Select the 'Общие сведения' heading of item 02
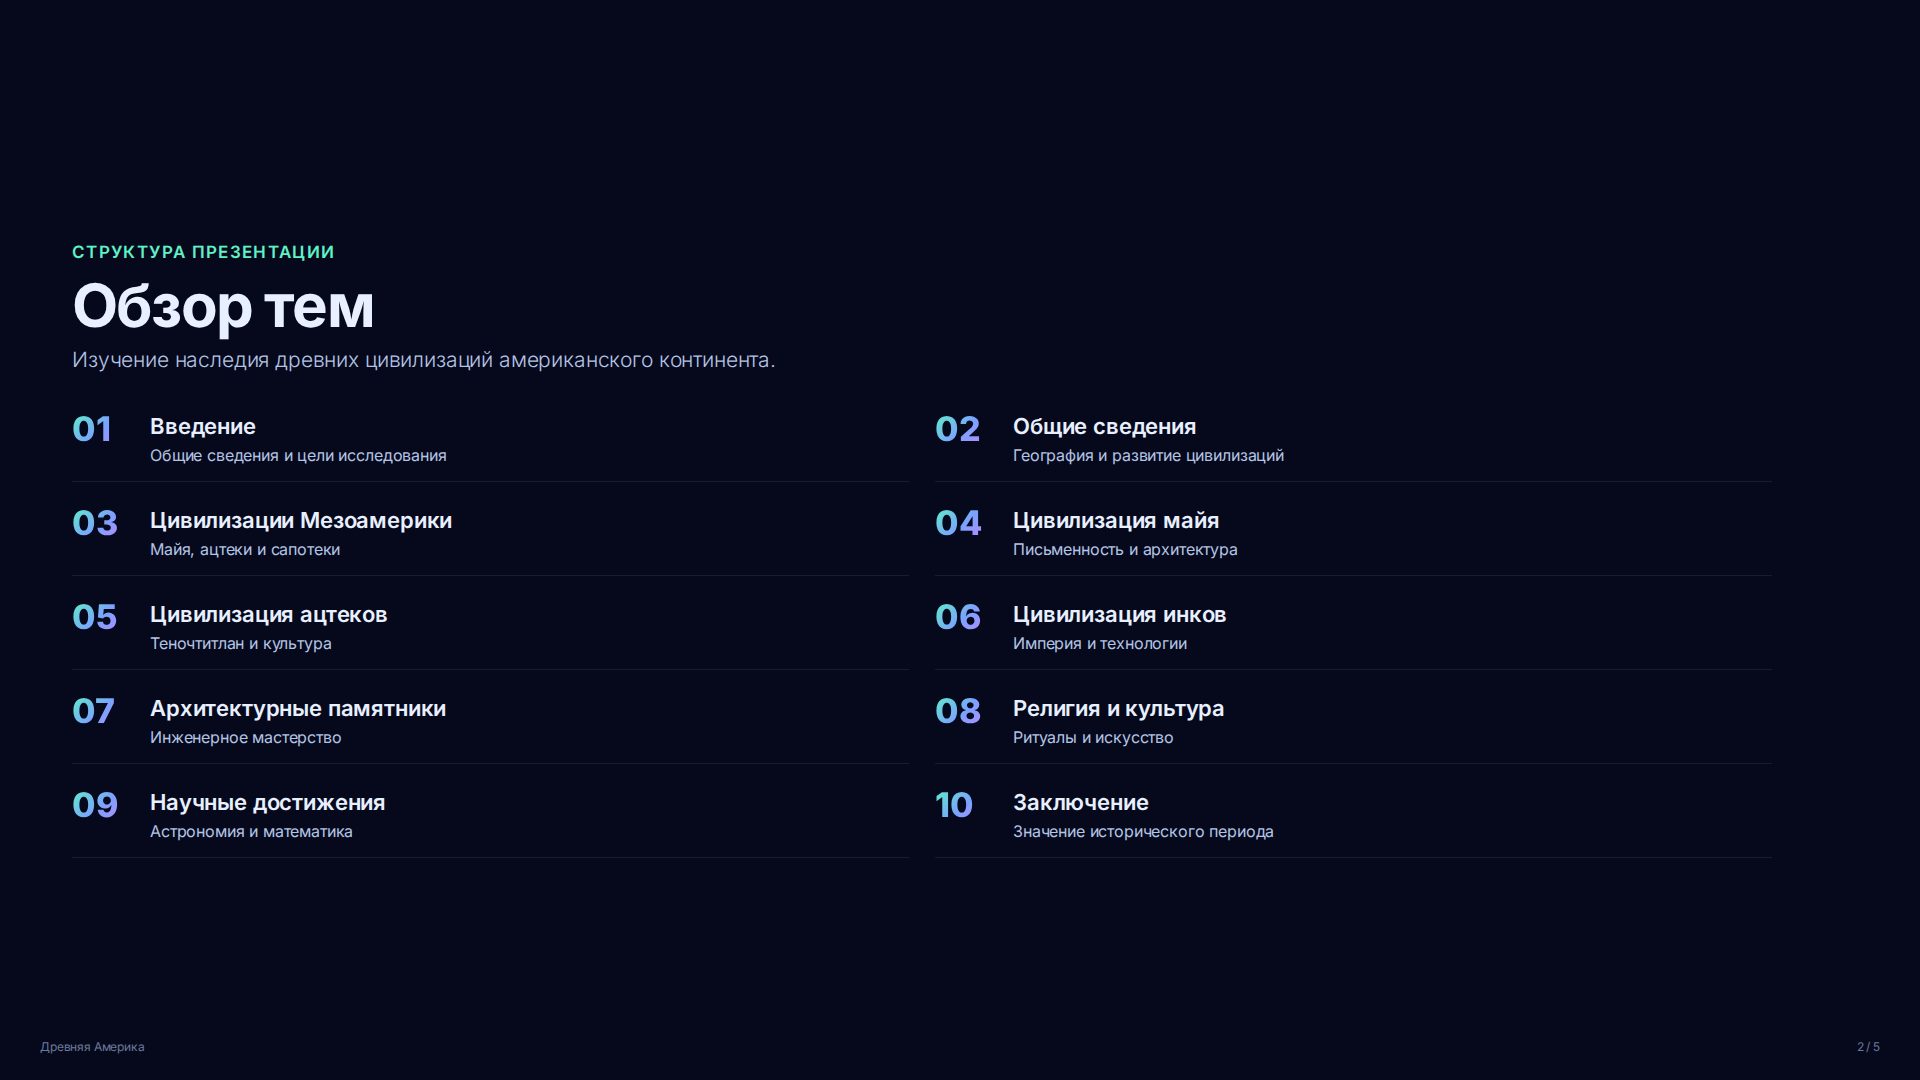Screen dimensions: 1920x1080 [1104, 427]
